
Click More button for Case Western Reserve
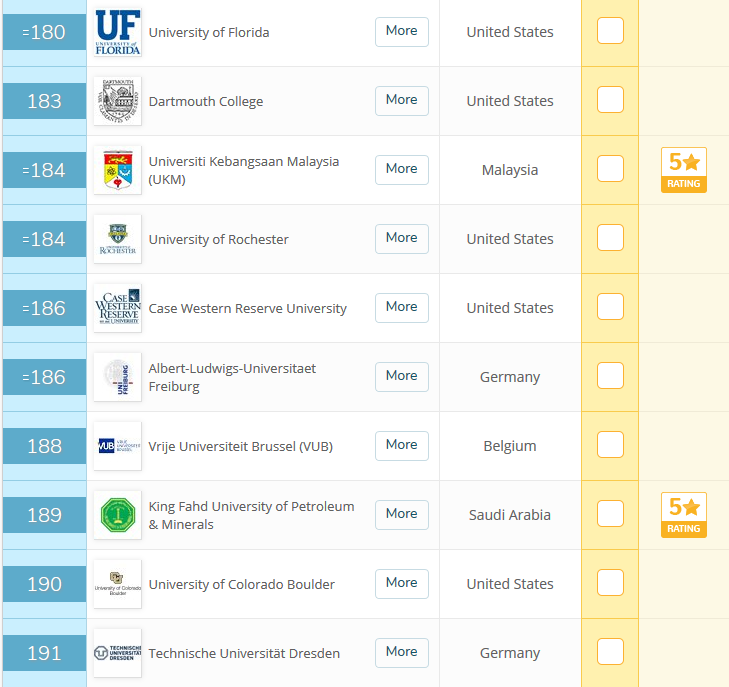[401, 307]
